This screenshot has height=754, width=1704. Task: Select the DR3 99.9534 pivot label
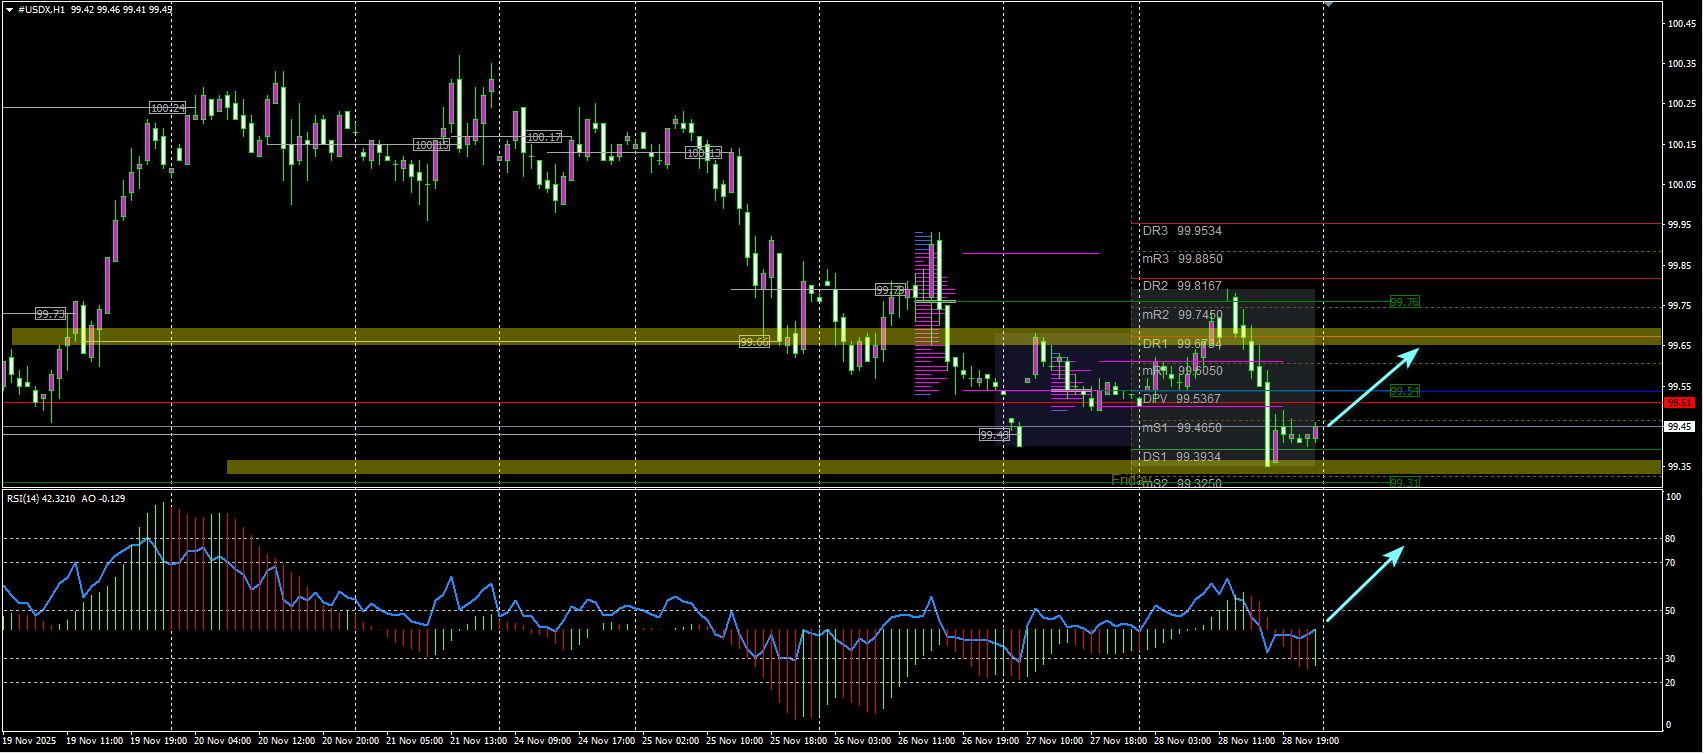pos(1182,231)
